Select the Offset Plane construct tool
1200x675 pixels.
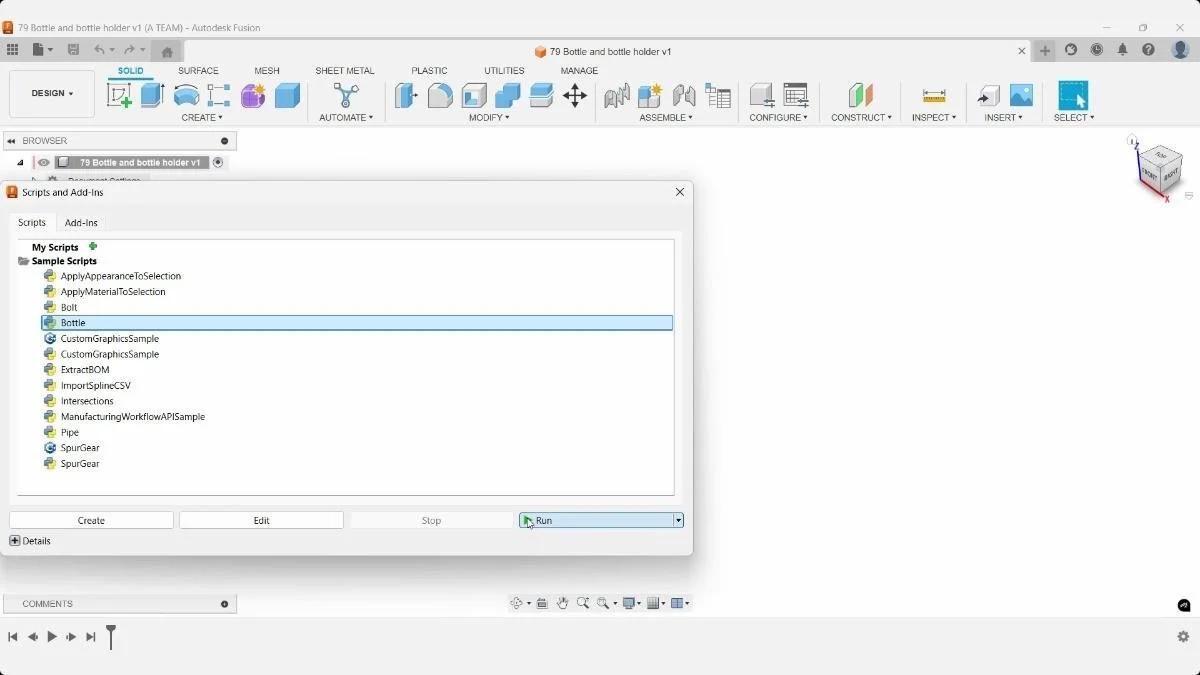tap(861, 96)
